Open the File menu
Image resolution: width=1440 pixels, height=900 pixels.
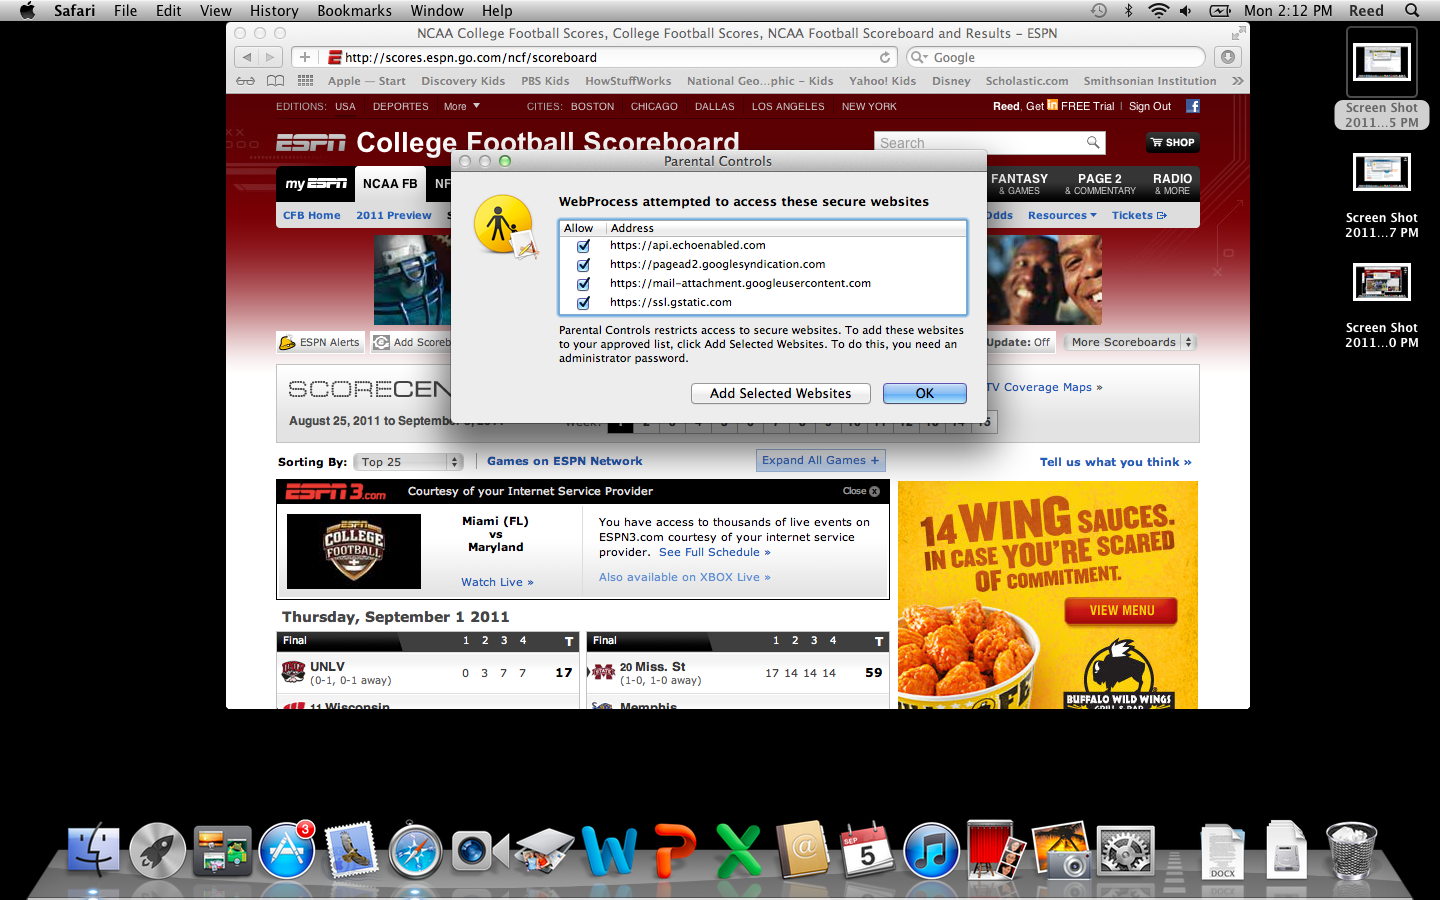(x=126, y=10)
